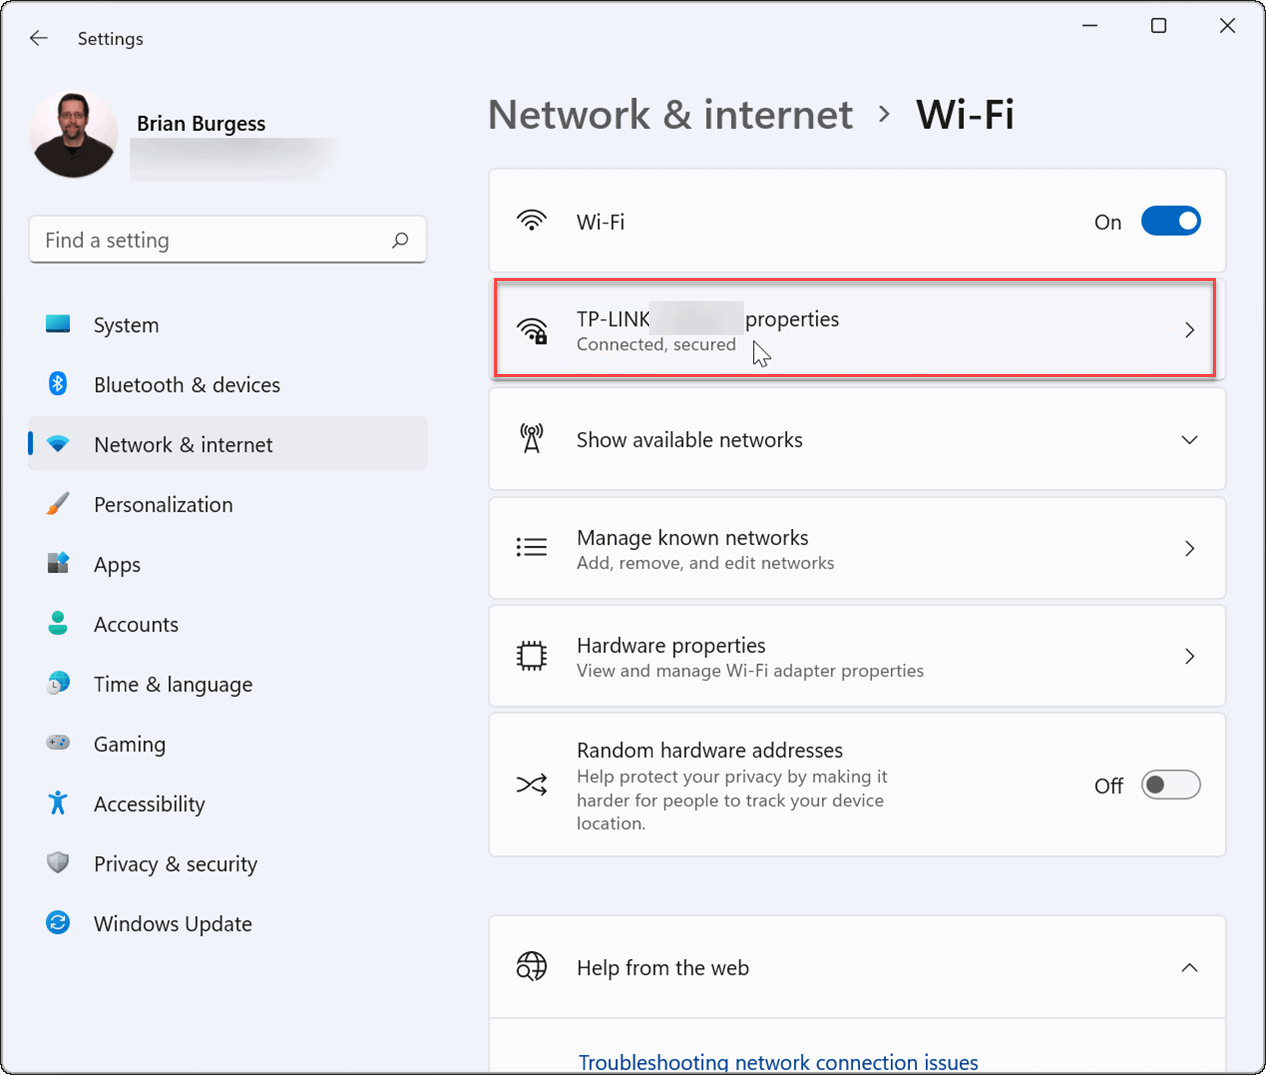This screenshot has height=1075, width=1266.
Task: Open TP-LINK network properties via its chevron
Action: pyautogui.click(x=1189, y=329)
